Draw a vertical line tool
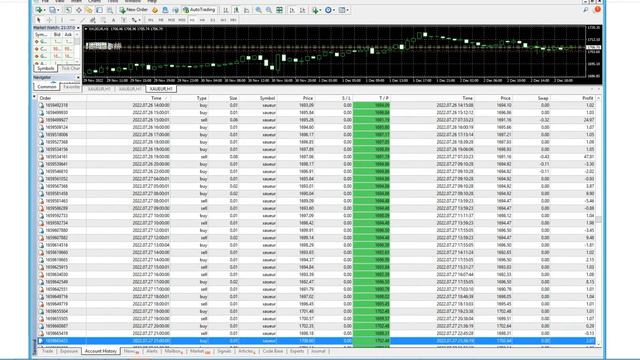Image resolution: width=640 pixels, height=360 pixels. (x=62, y=20)
